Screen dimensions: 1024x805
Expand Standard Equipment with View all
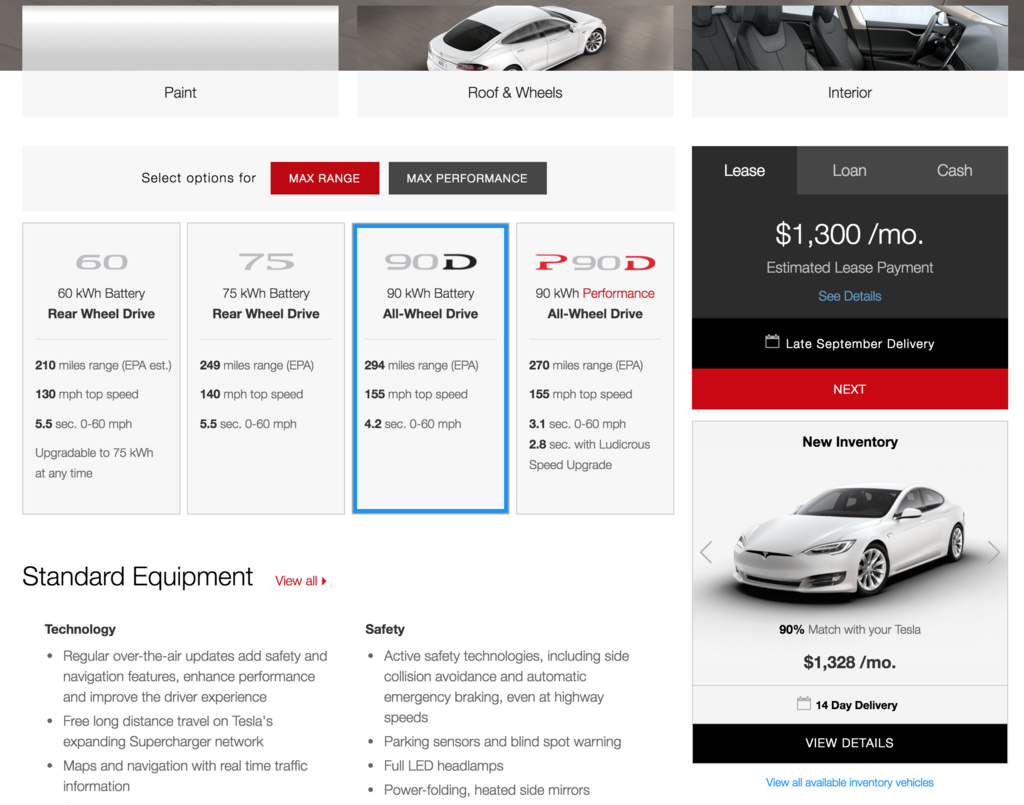pos(298,581)
